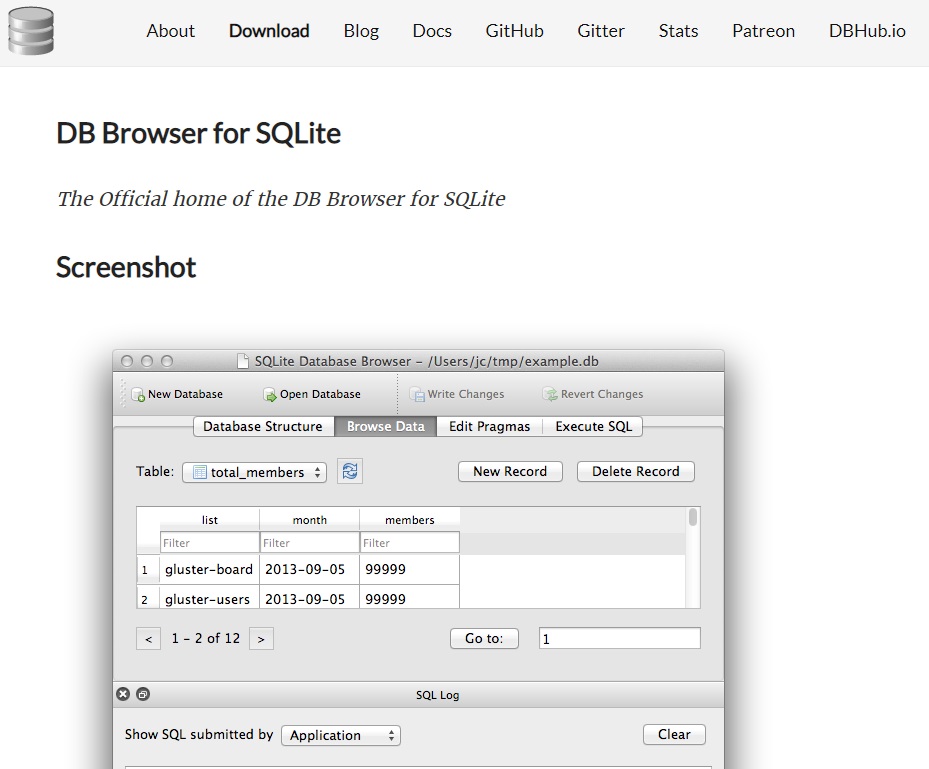This screenshot has width=929, height=769.
Task: Open the total_members table dropdown
Action: pos(254,472)
